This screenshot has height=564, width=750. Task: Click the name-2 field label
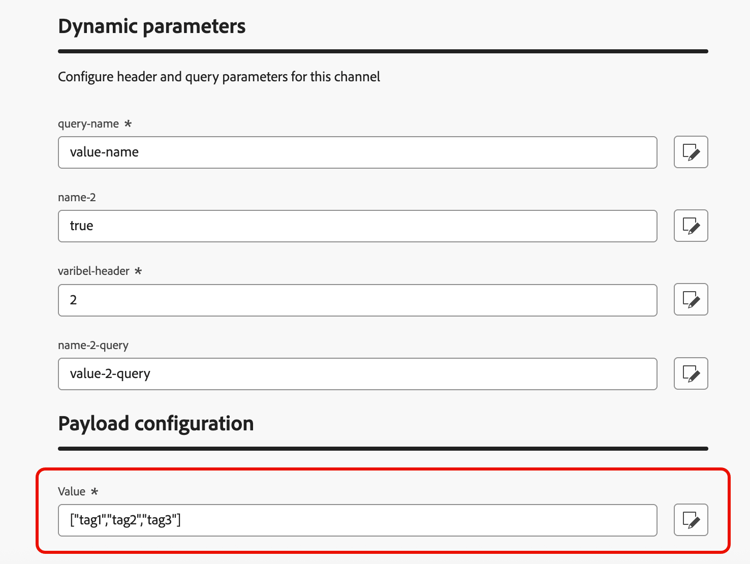(x=77, y=198)
